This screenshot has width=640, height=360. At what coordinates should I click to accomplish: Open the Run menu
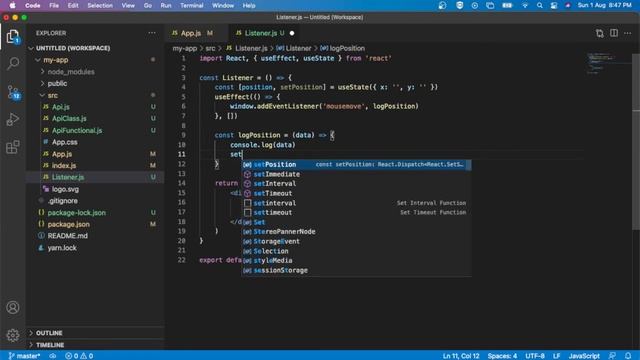(166, 5)
